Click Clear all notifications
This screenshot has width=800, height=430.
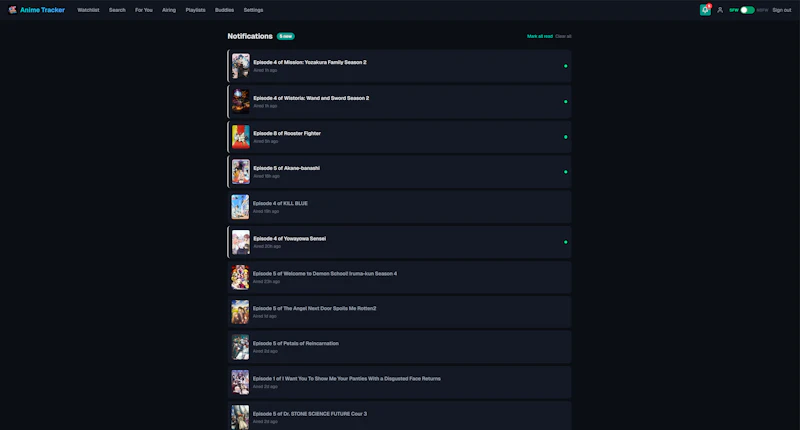coord(563,36)
